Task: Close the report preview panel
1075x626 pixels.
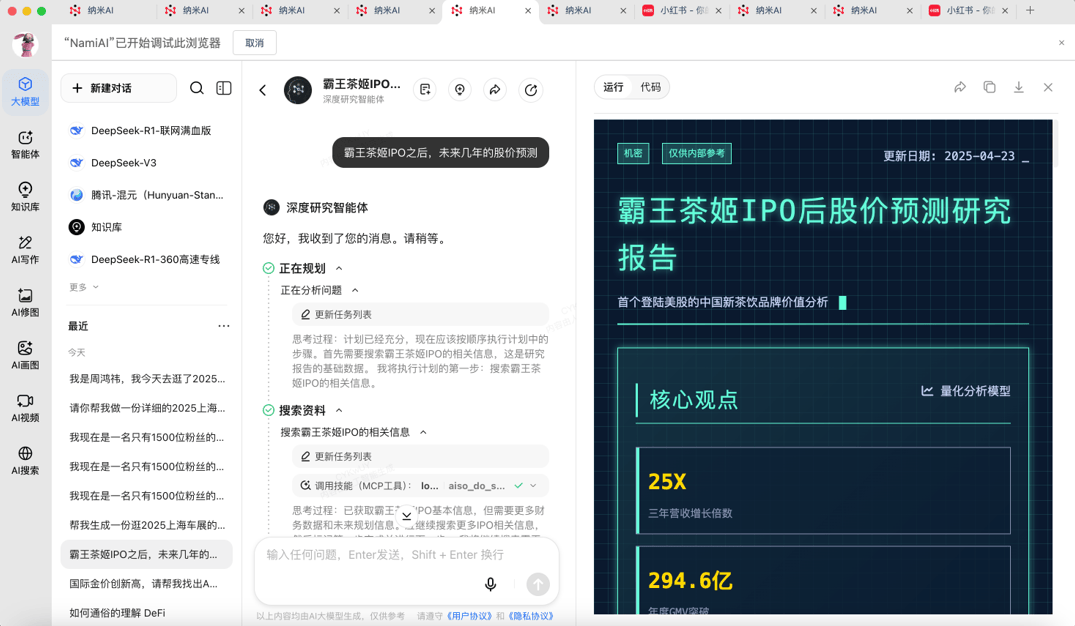Action: click(x=1048, y=87)
